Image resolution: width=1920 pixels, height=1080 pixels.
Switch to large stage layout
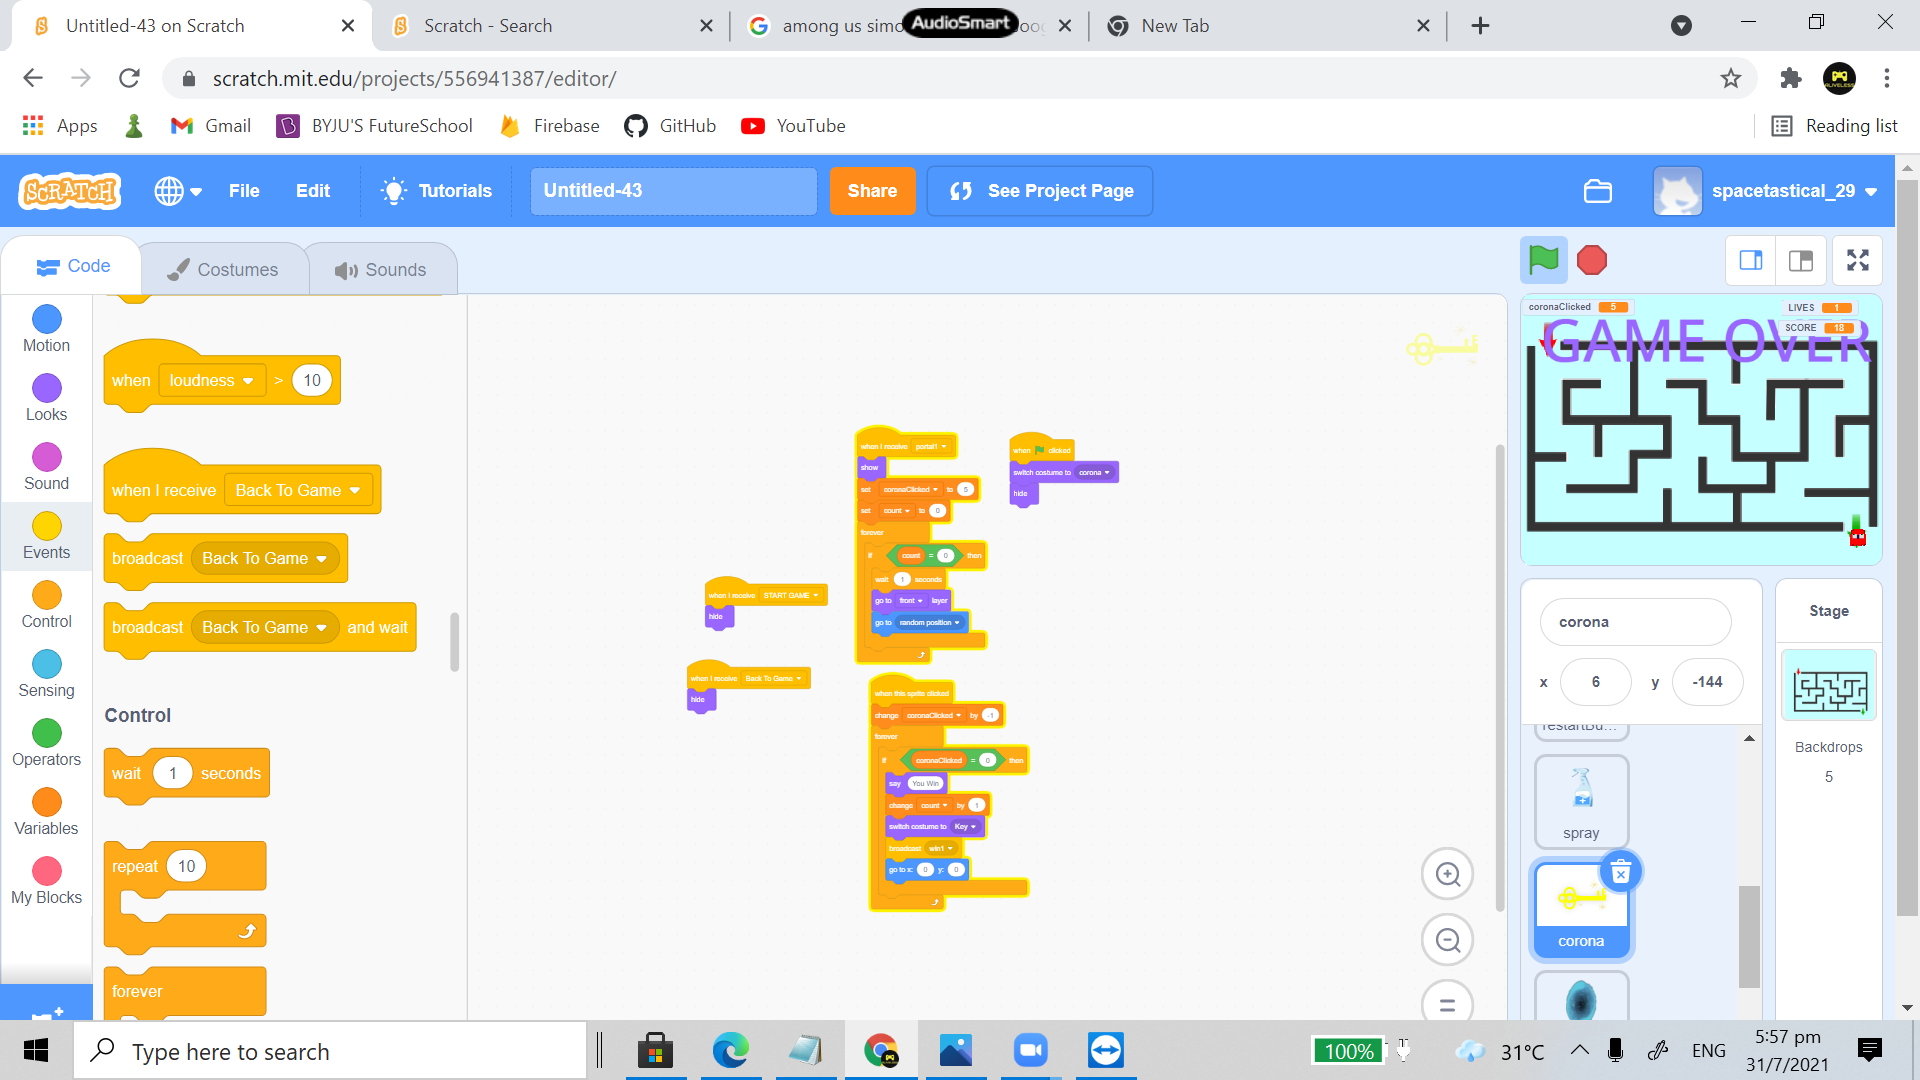click(x=1801, y=261)
